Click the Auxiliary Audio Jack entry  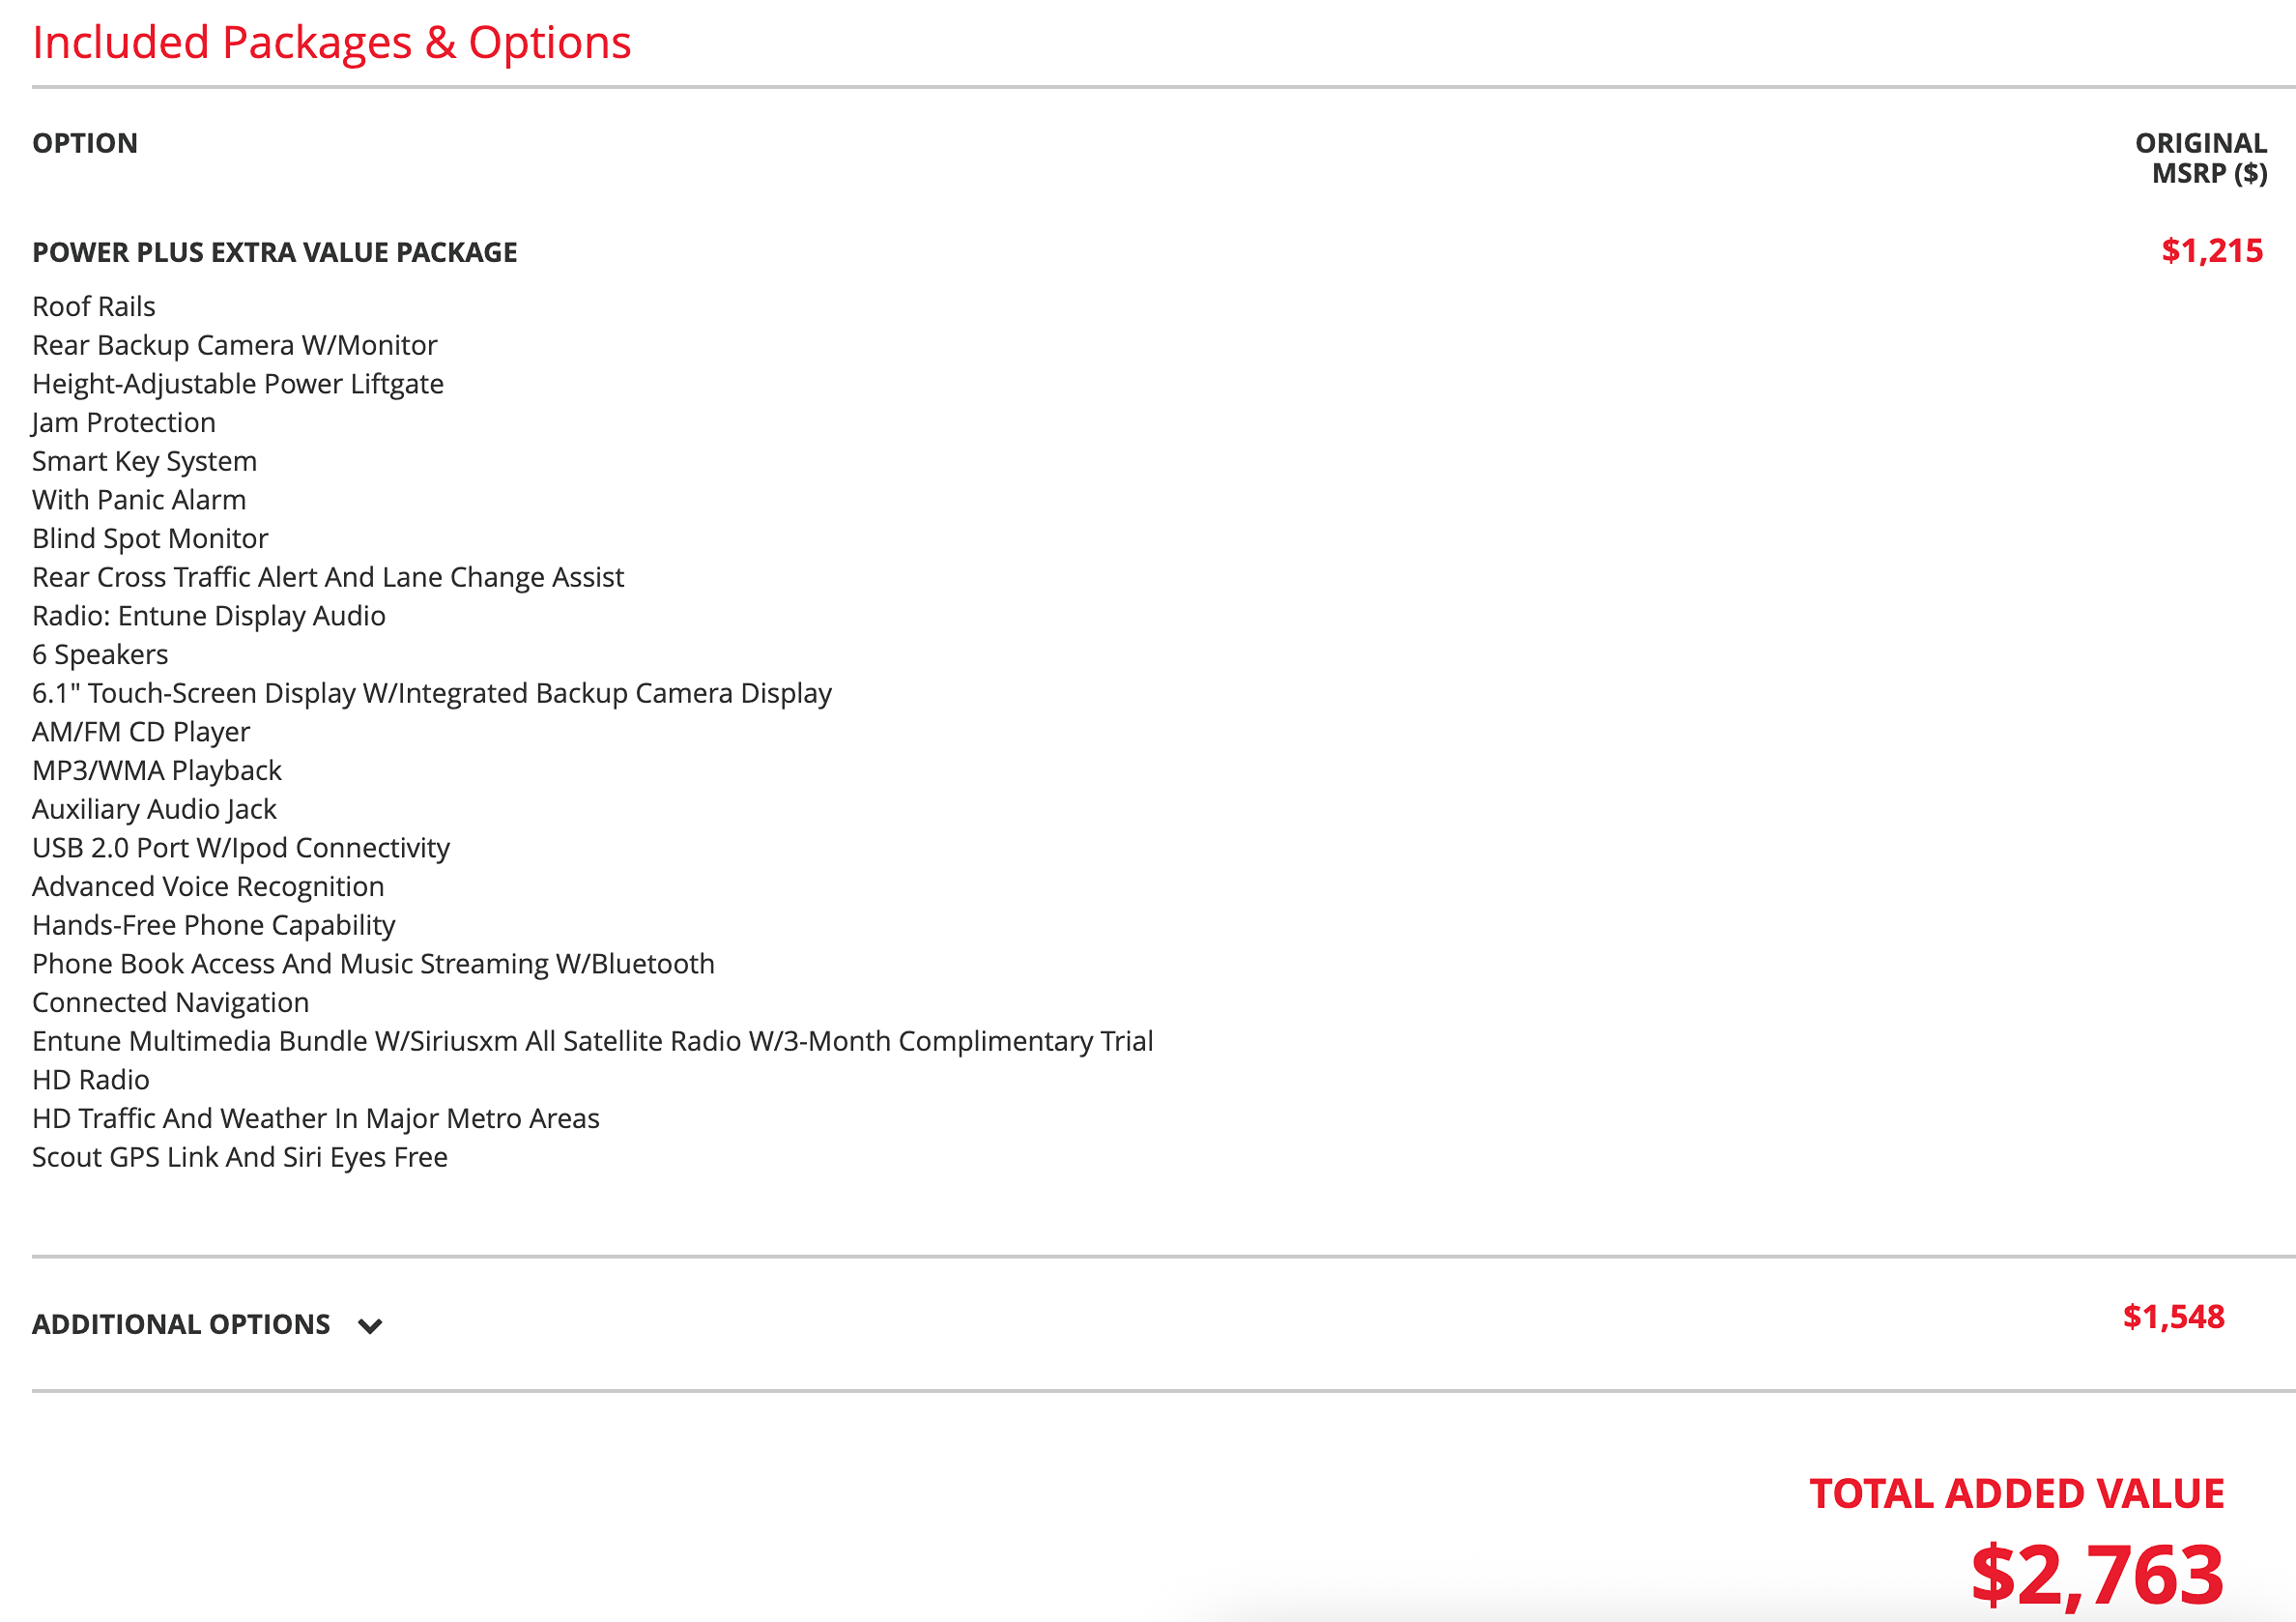155,809
